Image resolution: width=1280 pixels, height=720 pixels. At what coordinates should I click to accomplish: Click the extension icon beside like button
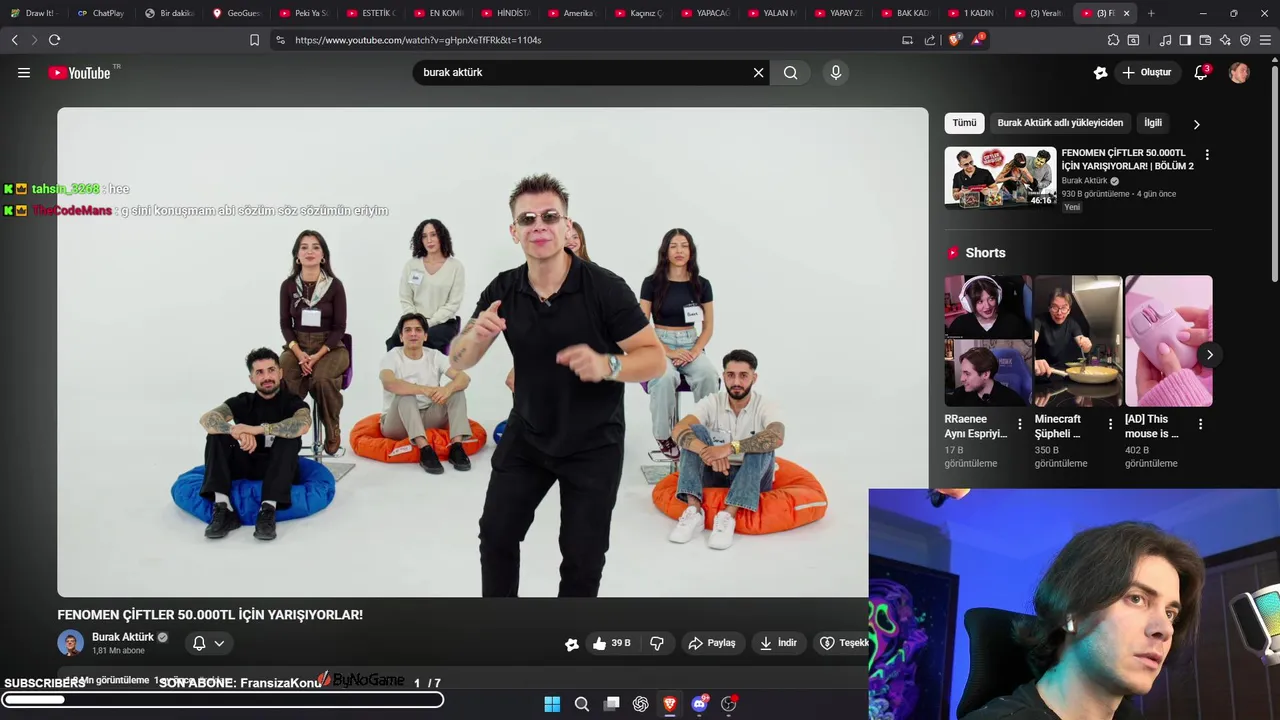(572, 644)
